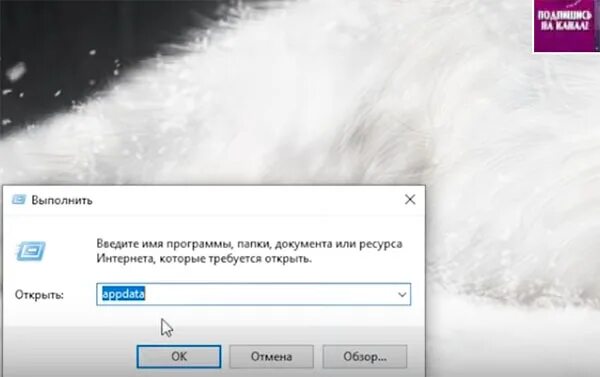The width and height of the screenshot is (600, 377).
Task: Click the OK button in Run dialog
Action: tap(179, 356)
